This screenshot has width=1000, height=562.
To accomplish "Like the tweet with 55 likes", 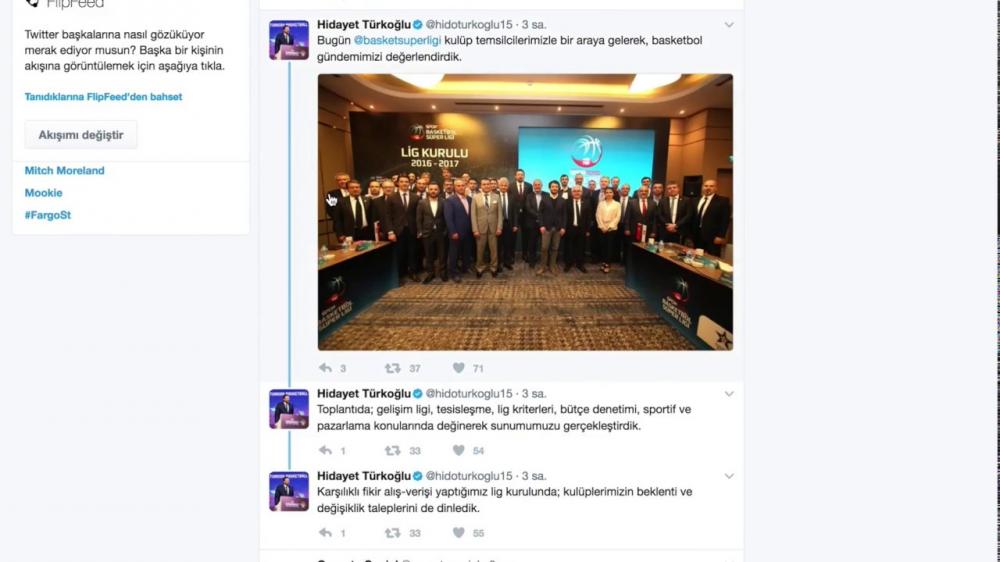I will pos(459,533).
